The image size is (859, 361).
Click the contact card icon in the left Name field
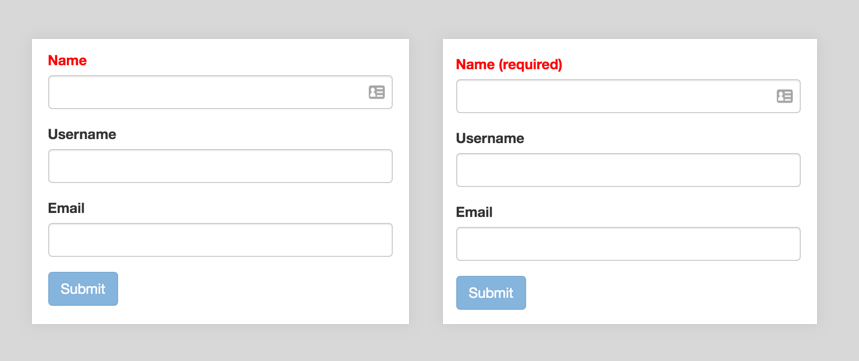[376, 92]
